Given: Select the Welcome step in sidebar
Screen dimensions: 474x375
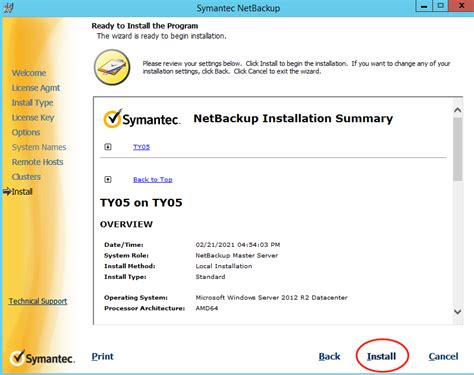Looking at the screenshot, I should [x=29, y=73].
